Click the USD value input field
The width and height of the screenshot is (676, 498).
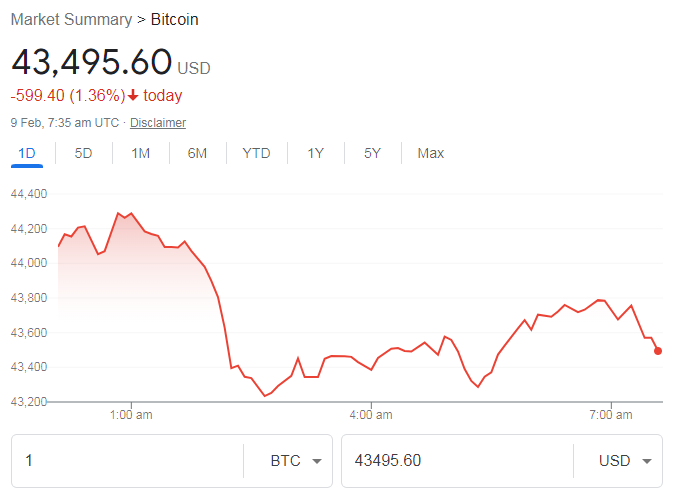pos(455,461)
